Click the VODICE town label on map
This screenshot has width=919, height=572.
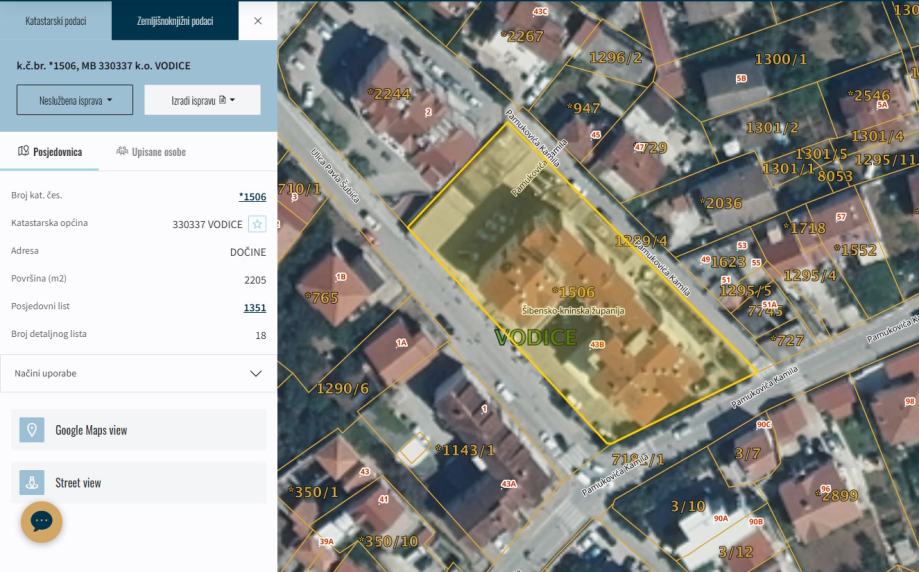(x=536, y=338)
